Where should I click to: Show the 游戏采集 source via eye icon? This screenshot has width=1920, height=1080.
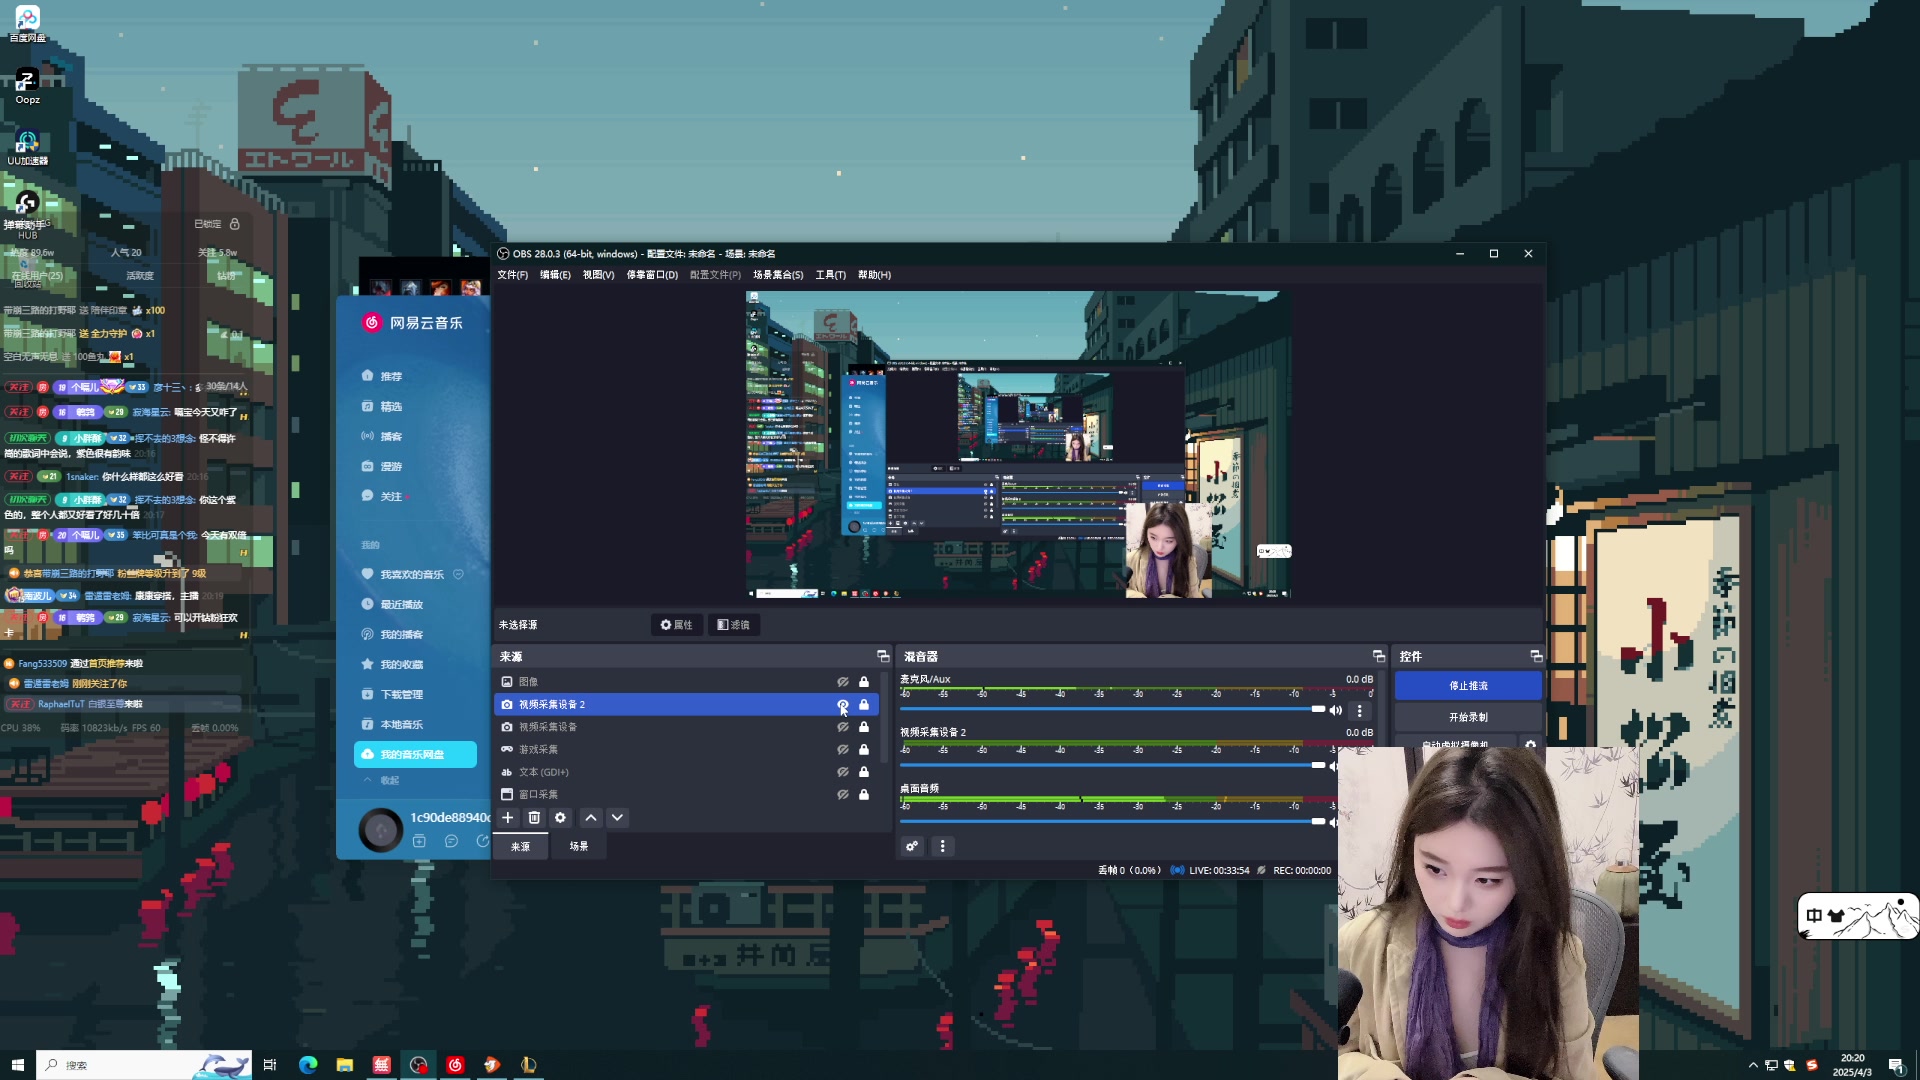coord(843,750)
